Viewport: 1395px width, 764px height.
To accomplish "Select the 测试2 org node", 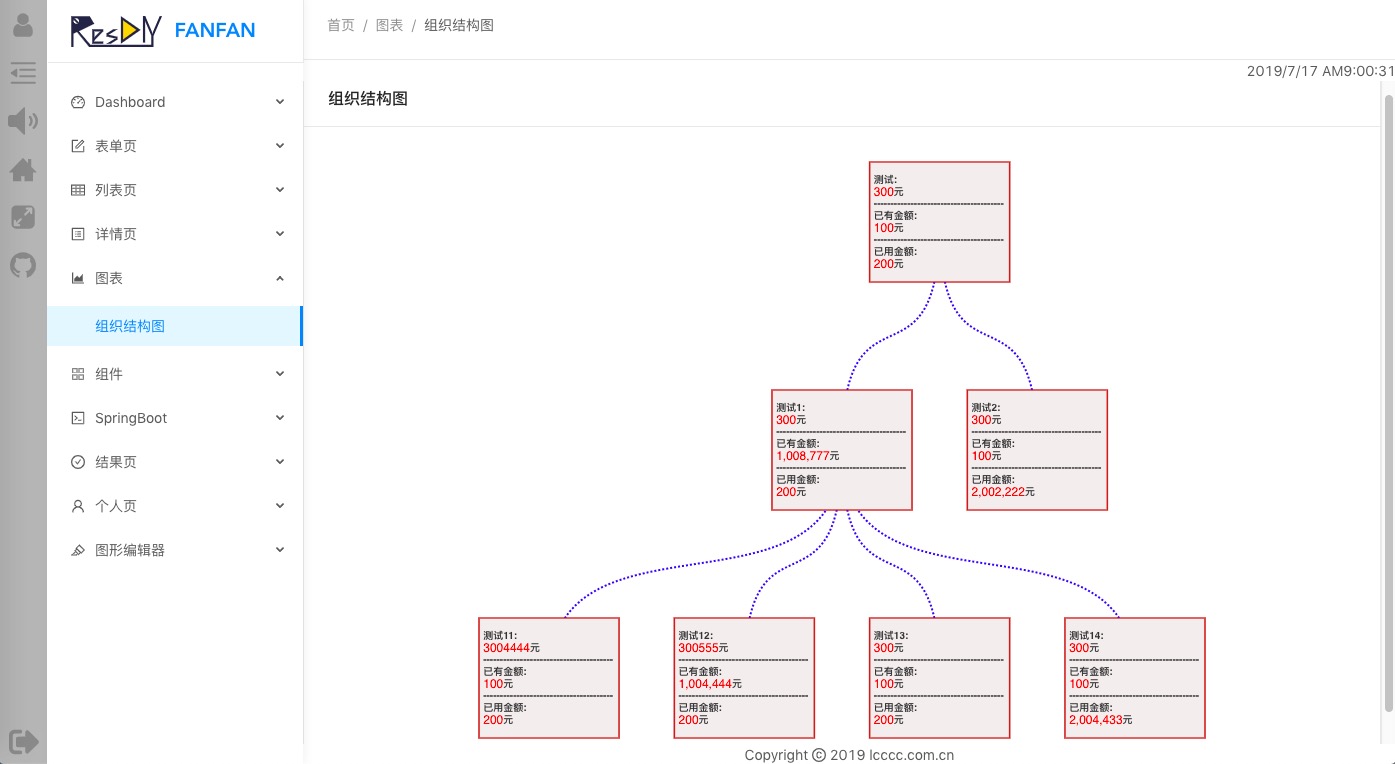I will click(1037, 450).
